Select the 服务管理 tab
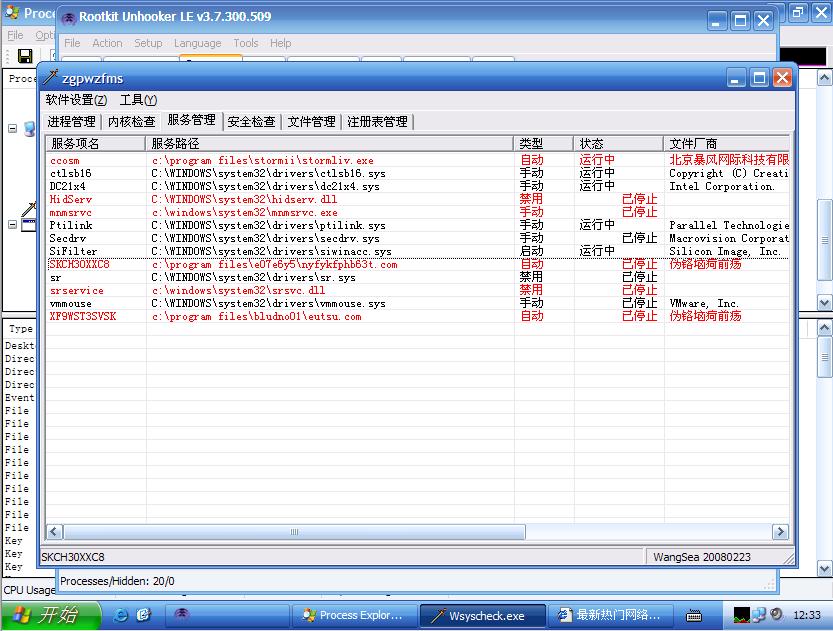This screenshot has width=833, height=631. 192,120
